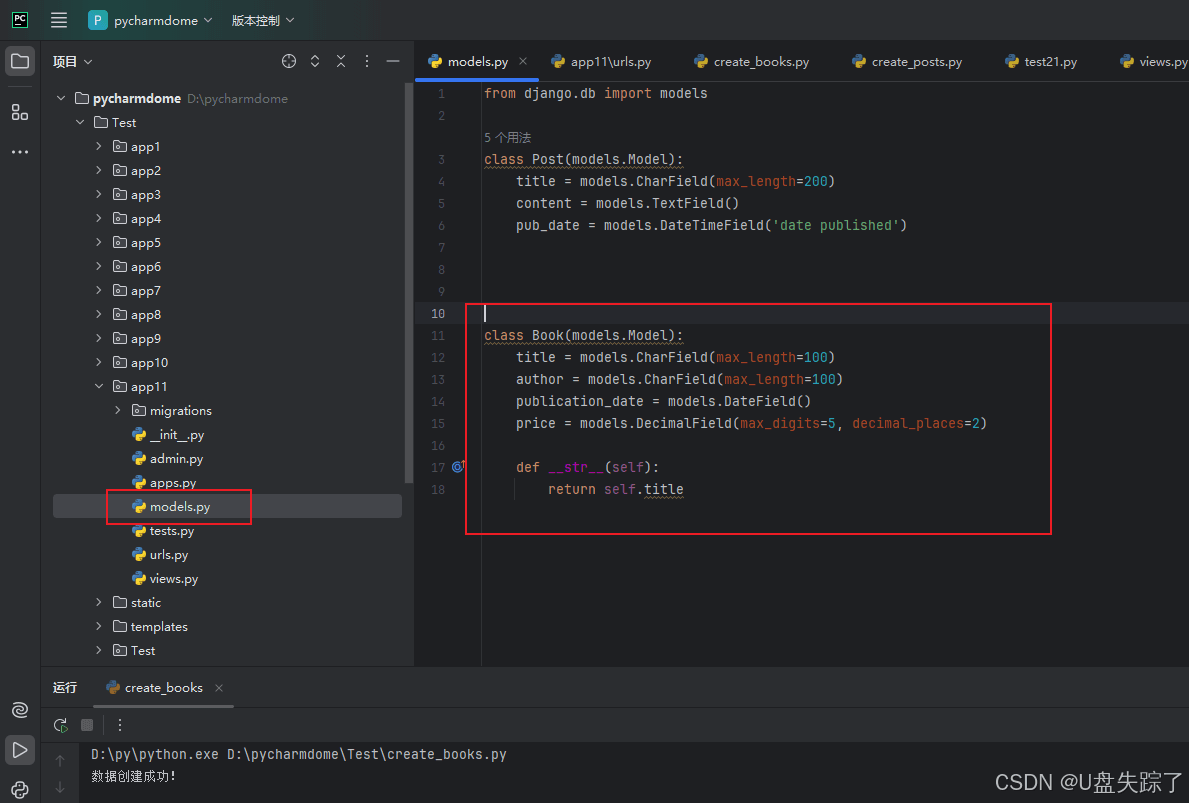Close the create_books run tab

[219, 688]
